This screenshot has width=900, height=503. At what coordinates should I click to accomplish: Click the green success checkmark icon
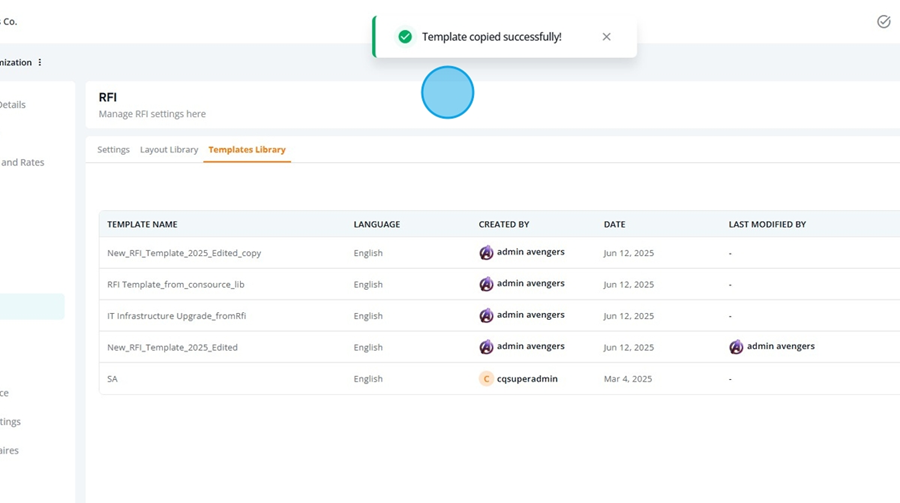click(x=405, y=37)
